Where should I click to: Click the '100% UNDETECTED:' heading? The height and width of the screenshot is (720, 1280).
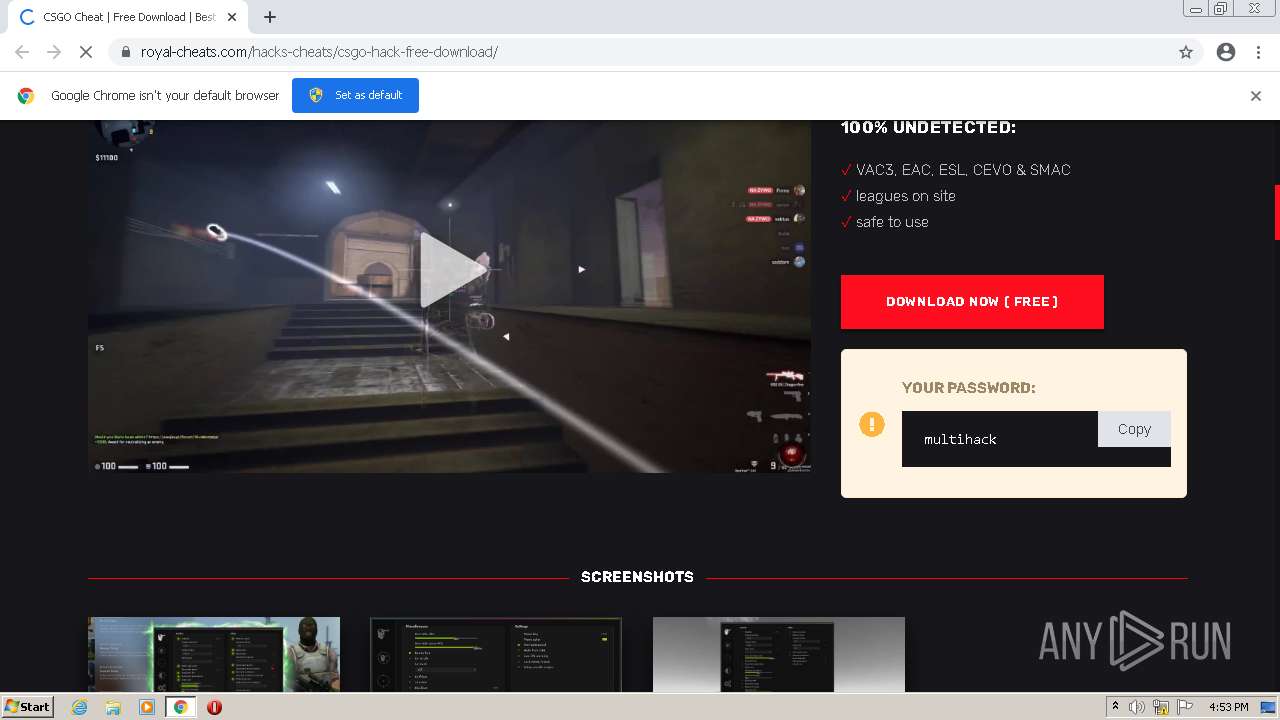coord(928,127)
